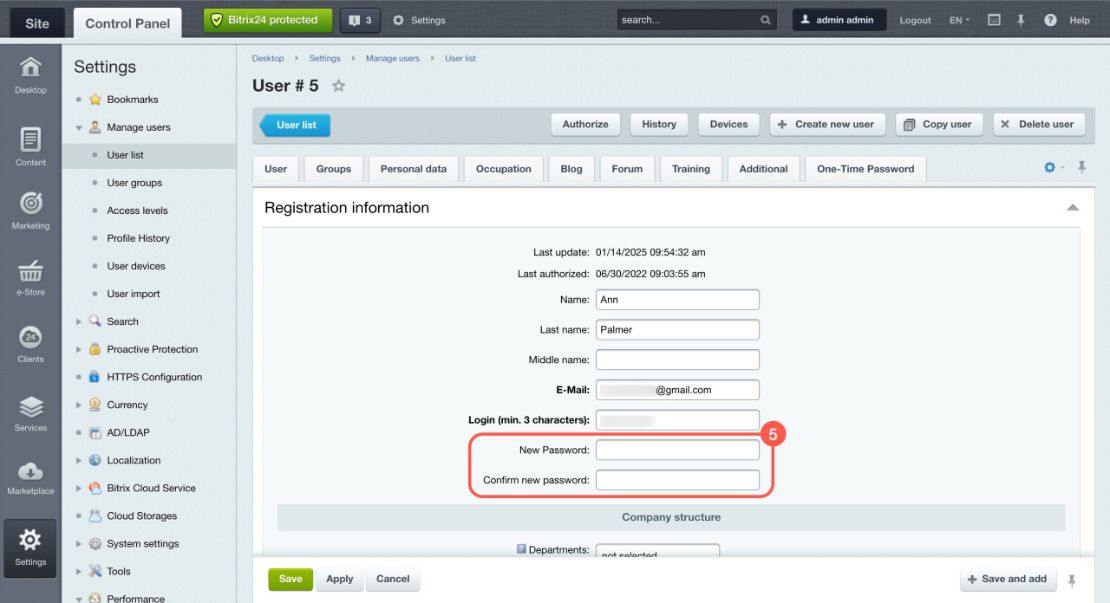Pin the bottom button bar
This screenshot has width=1110, height=603.
[1072, 580]
